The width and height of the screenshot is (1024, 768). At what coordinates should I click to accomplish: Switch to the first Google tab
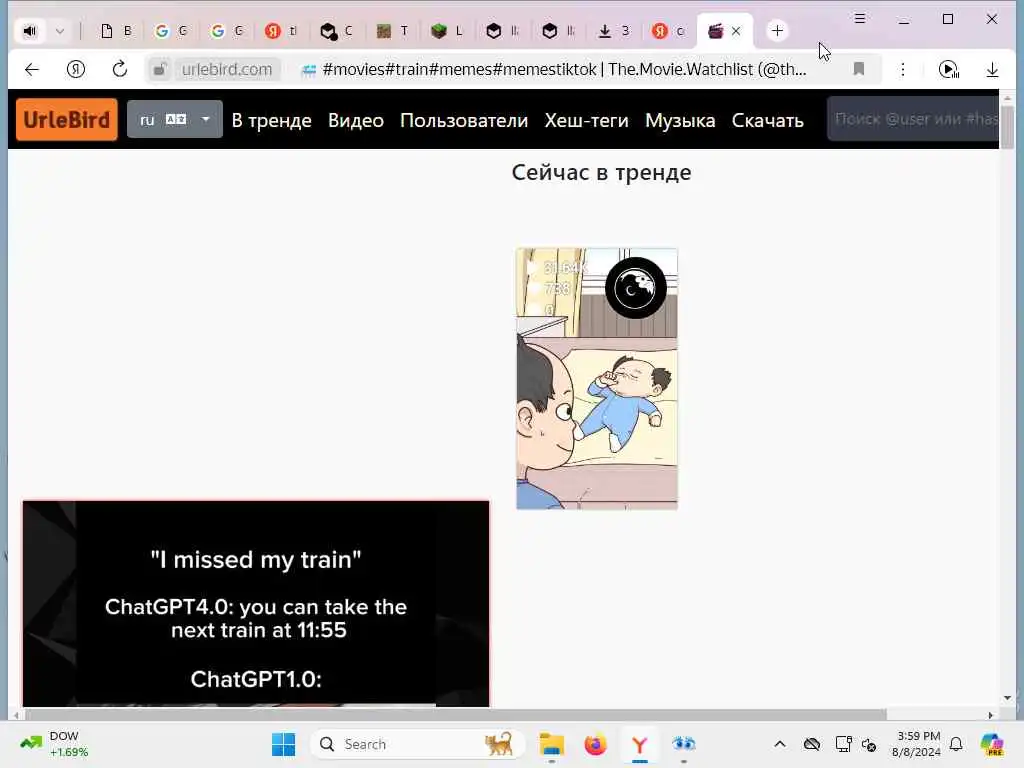(x=170, y=31)
